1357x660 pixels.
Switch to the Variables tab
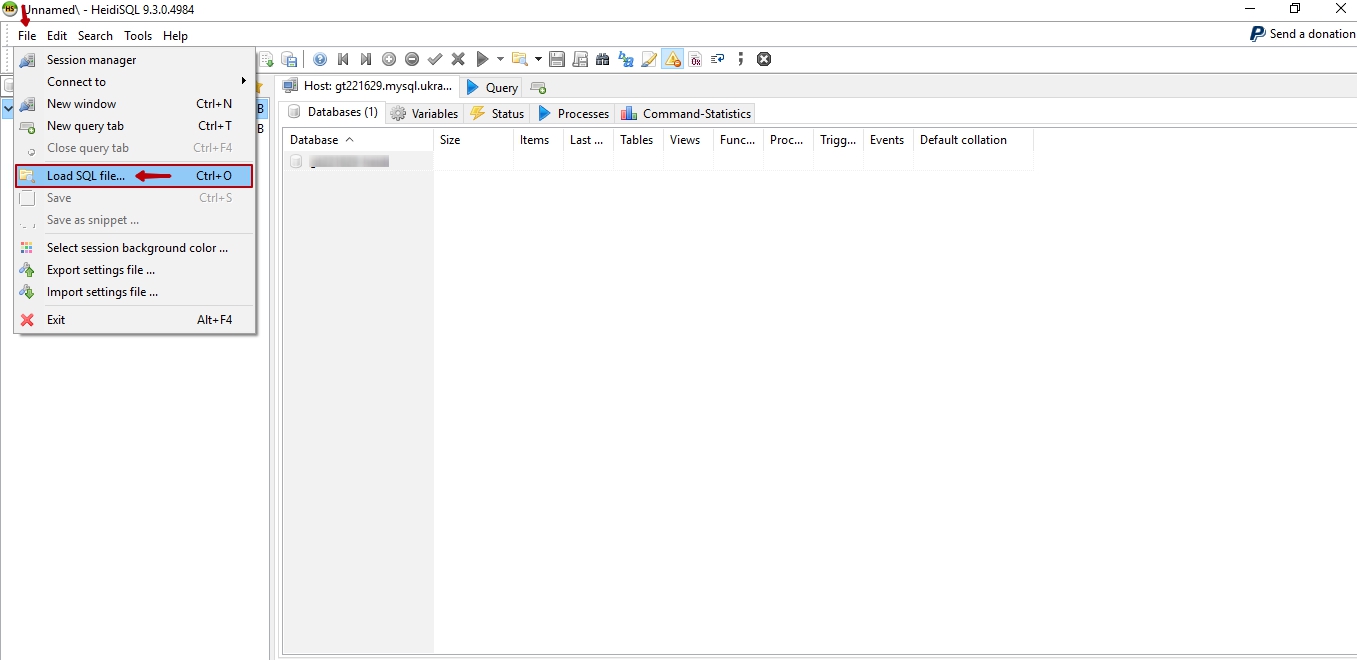(425, 114)
